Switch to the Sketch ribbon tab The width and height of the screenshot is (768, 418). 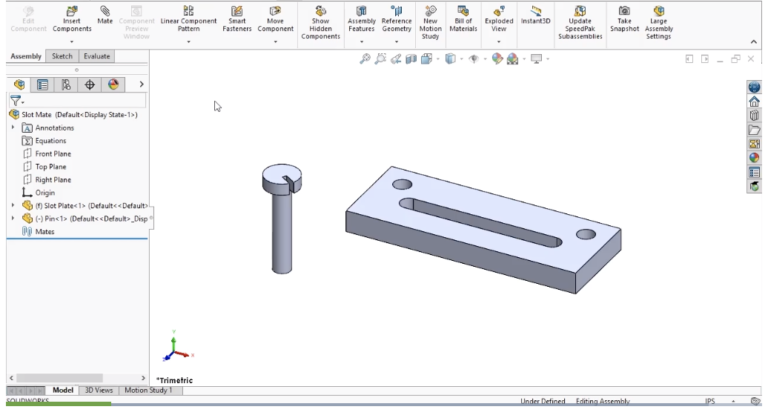pyautogui.click(x=62, y=57)
